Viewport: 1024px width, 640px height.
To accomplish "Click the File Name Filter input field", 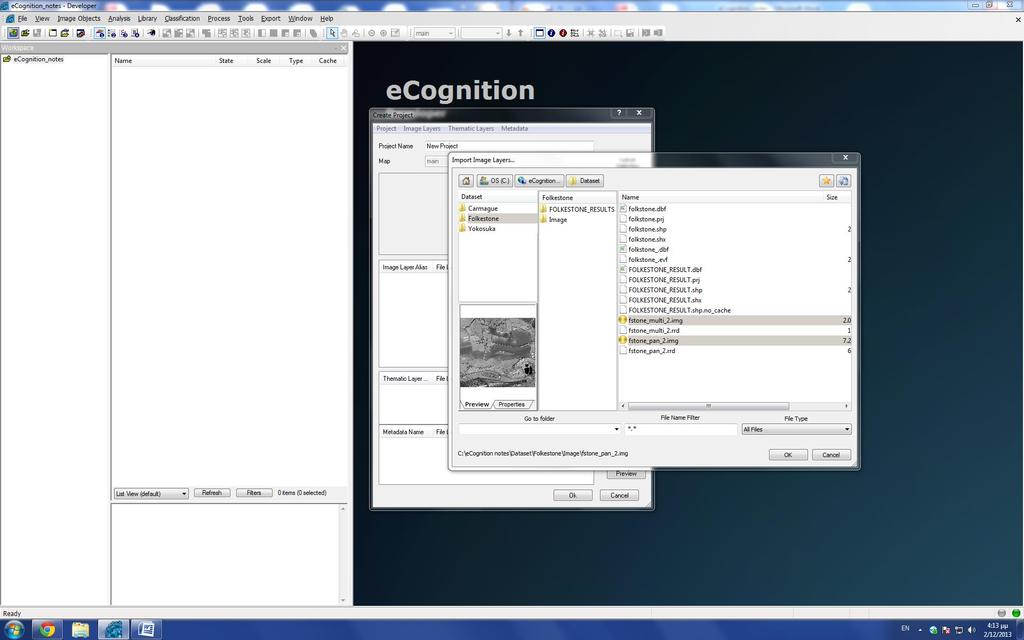I will 681,429.
